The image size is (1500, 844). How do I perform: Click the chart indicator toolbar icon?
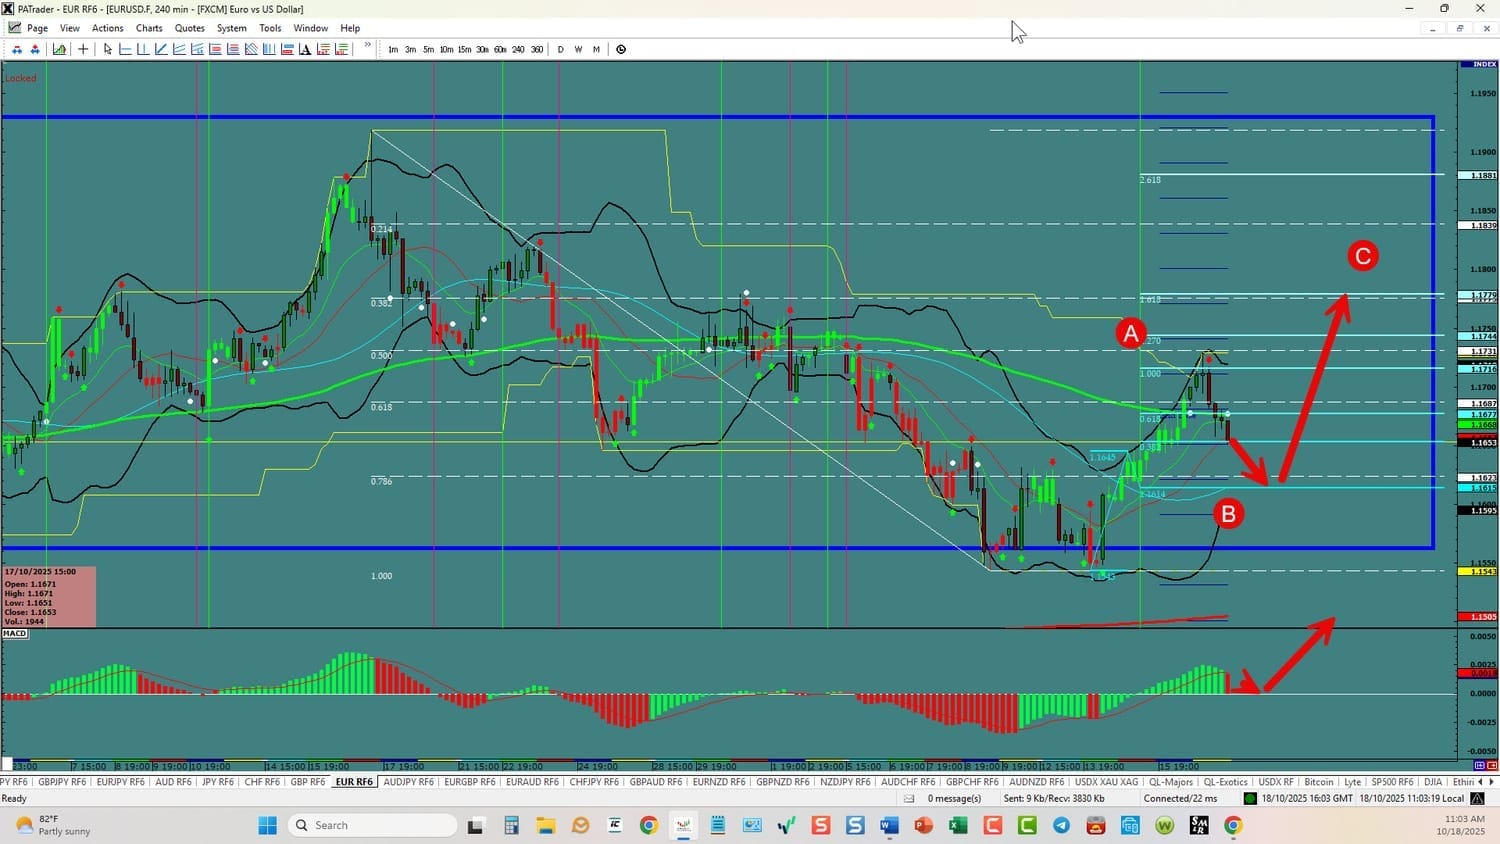(x=60, y=49)
